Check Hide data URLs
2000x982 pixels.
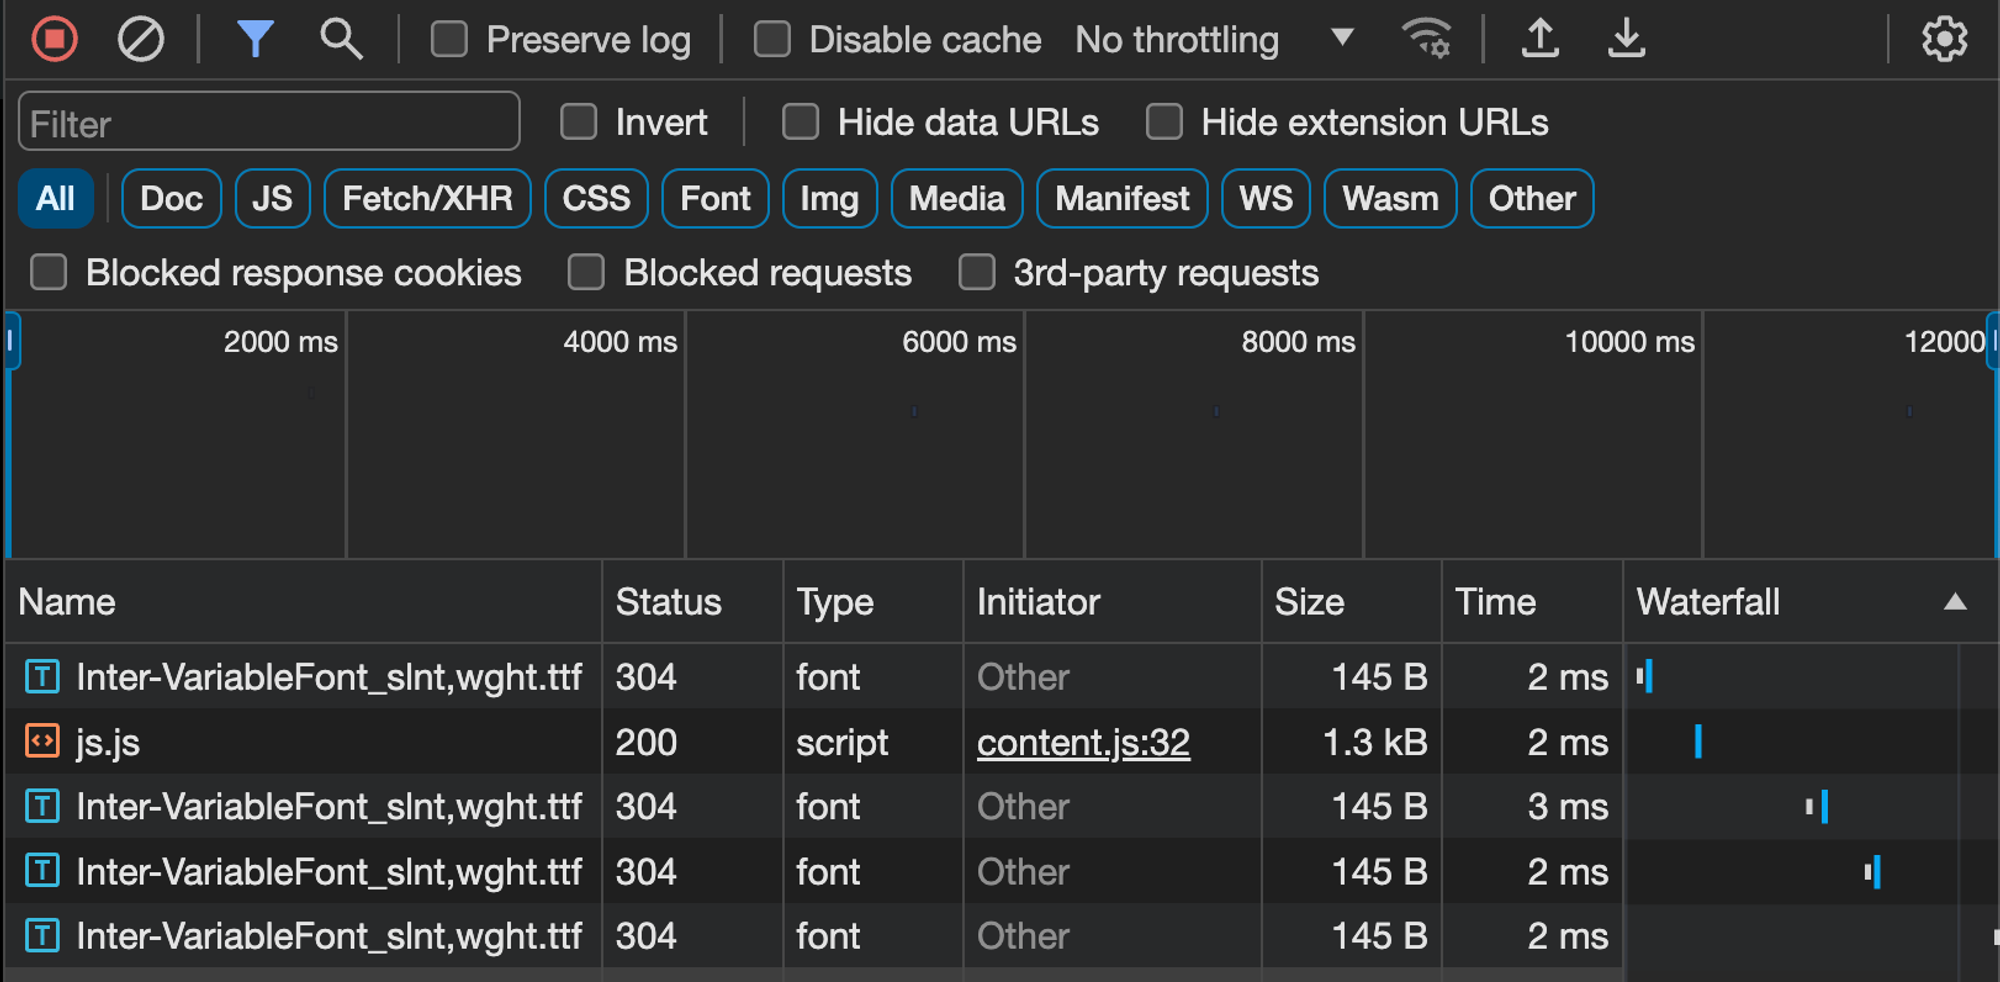[800, 122]
